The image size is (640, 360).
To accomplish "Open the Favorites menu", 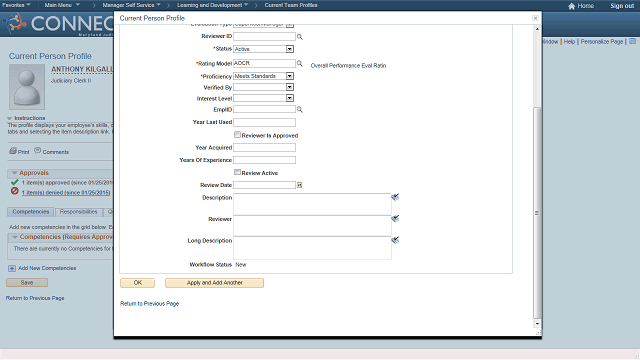I will click(x=16, y=5).
